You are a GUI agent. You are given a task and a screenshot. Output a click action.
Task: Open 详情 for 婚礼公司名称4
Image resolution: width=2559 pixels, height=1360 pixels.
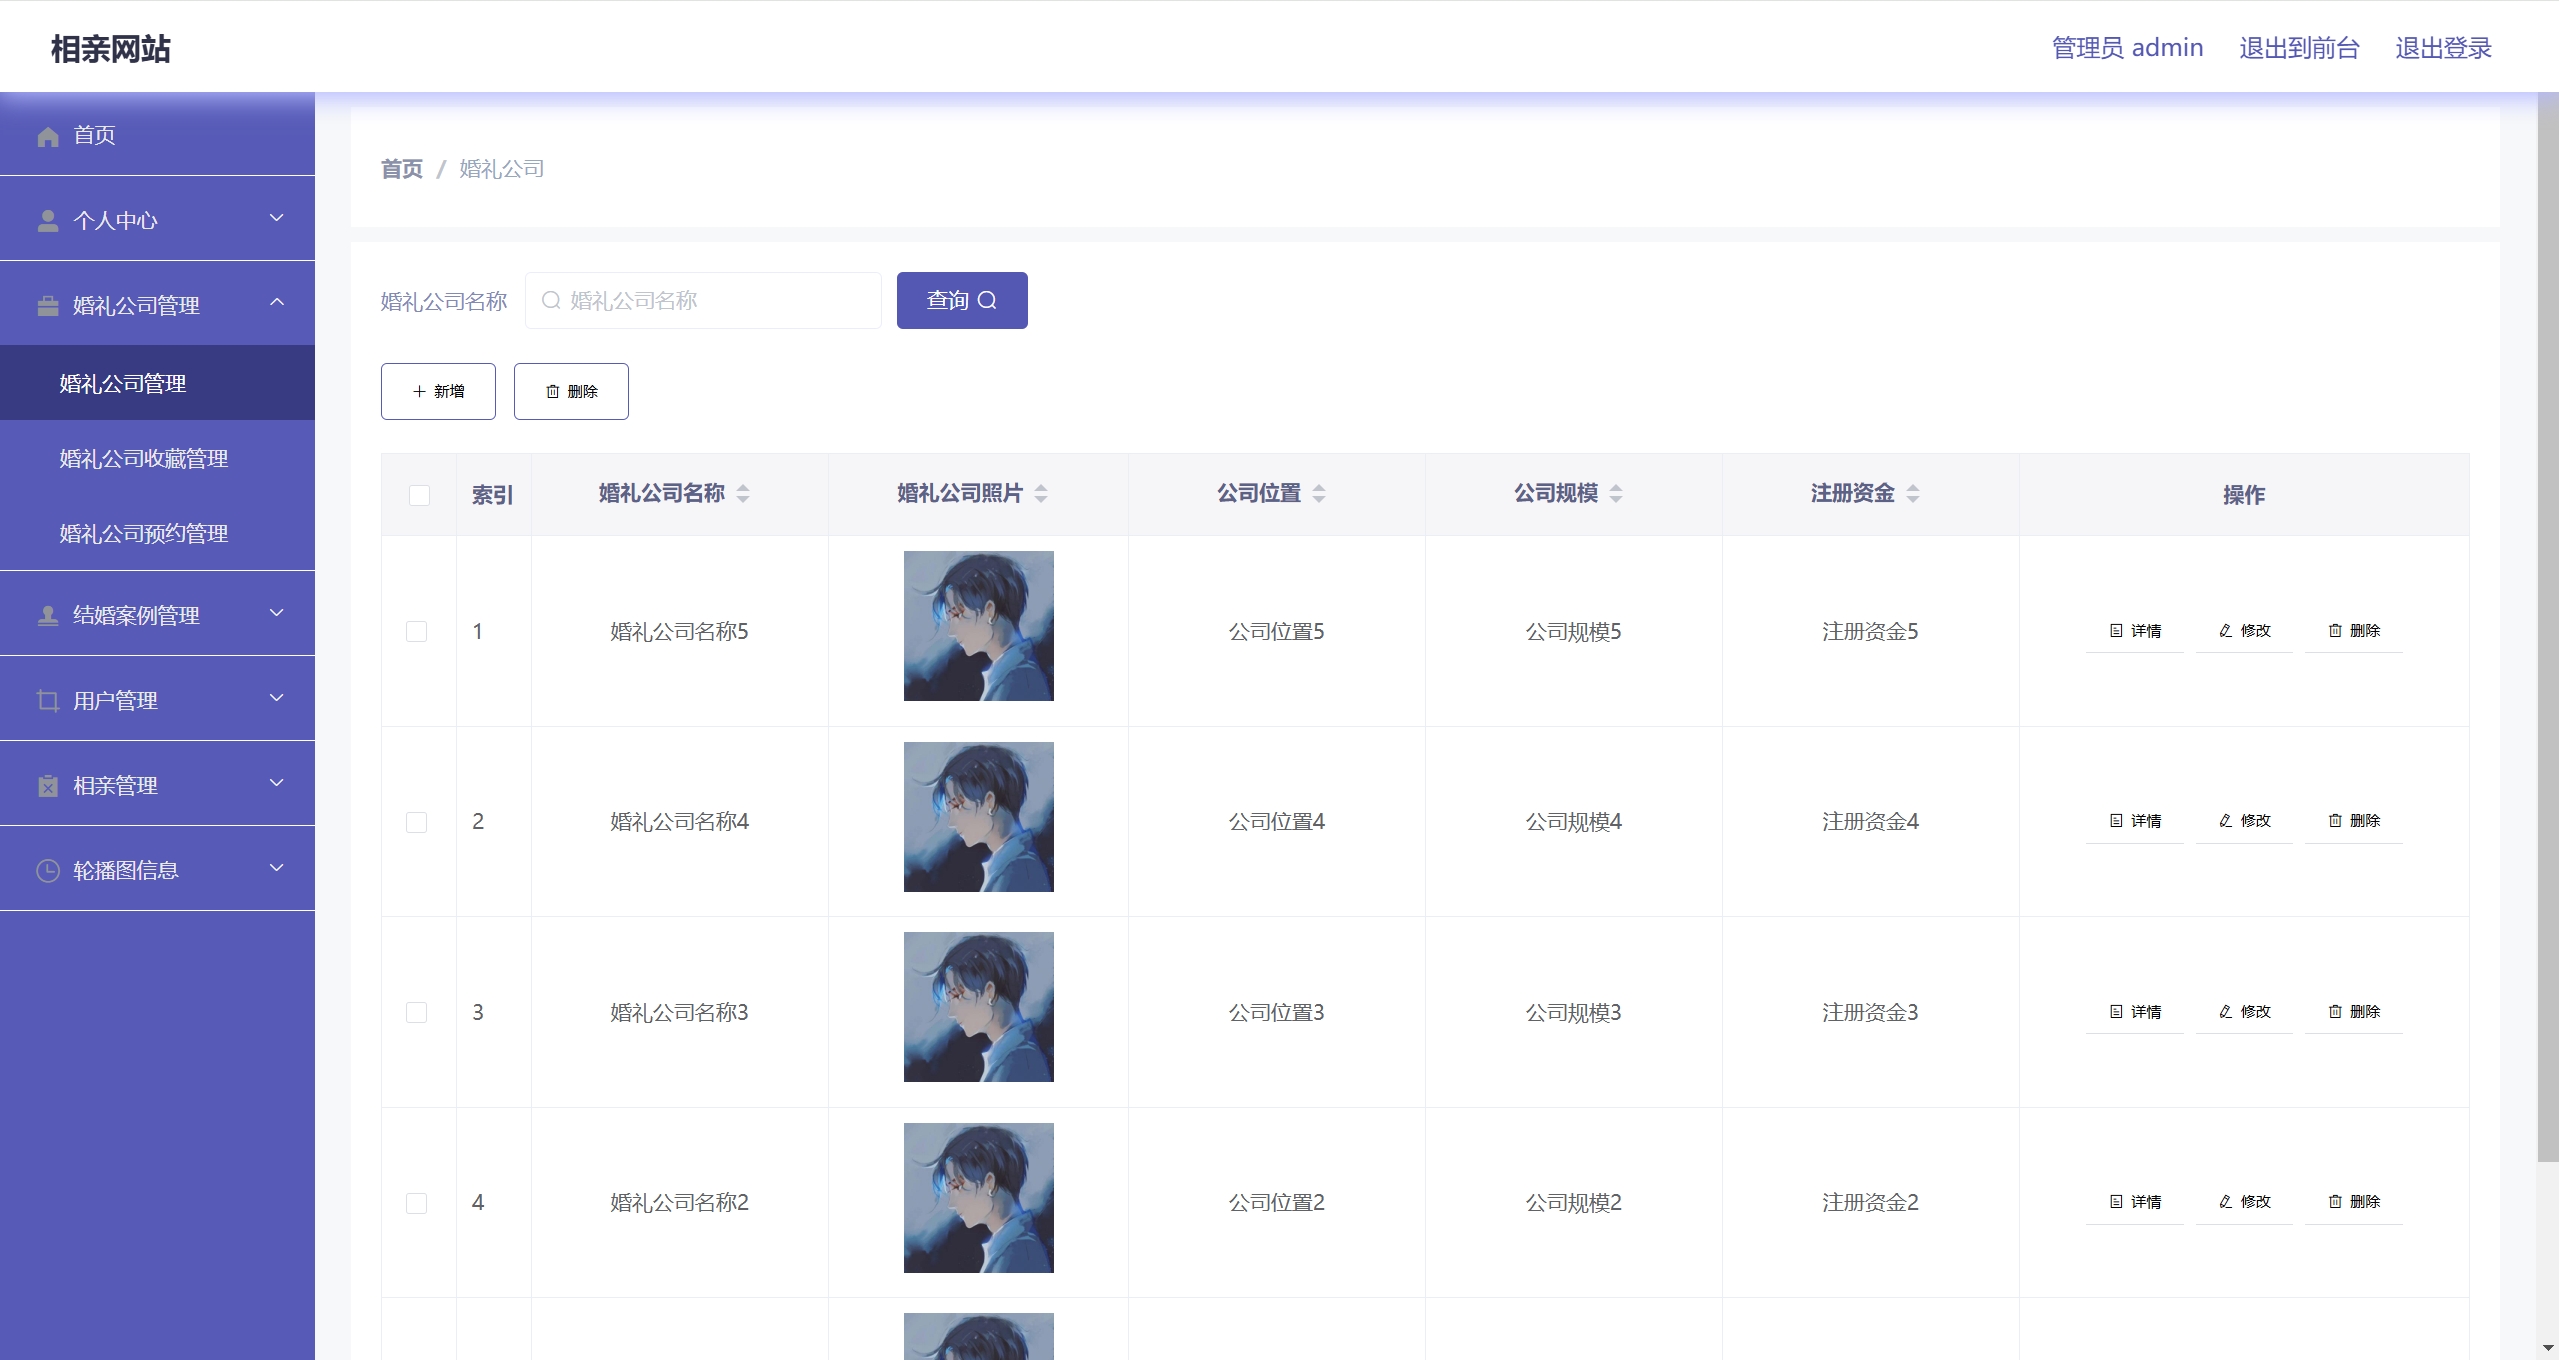coord(2135,821)
